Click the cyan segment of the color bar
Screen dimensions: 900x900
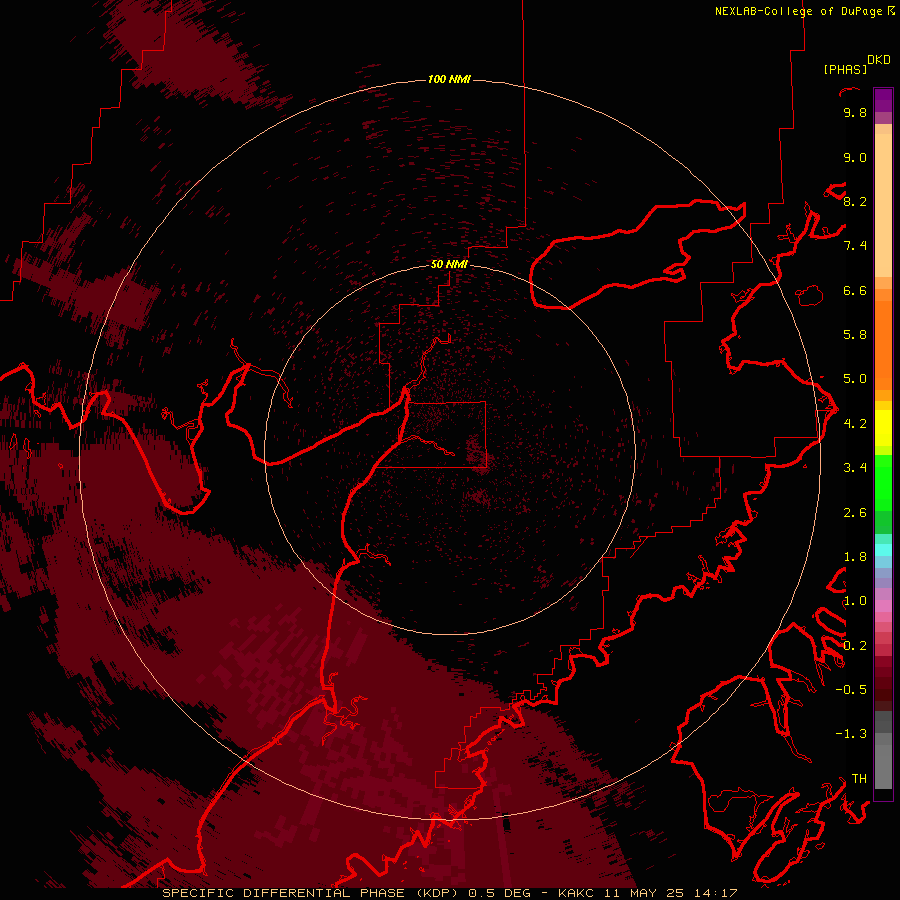pyautogui.click(x=883, y=550)
